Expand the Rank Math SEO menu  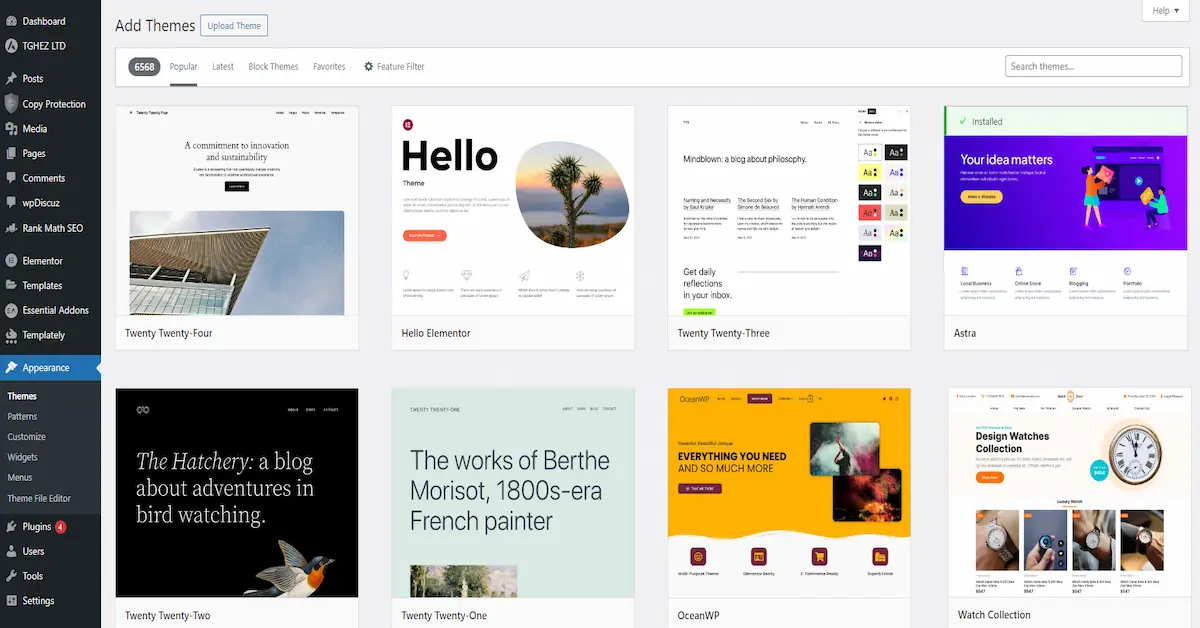coord(52,228)
